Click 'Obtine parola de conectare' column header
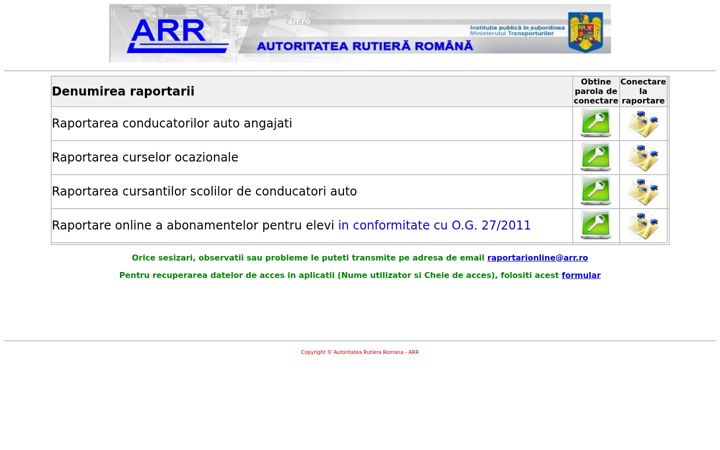The width and height of the screenshot is (720, 450). (x=596, y=91)
